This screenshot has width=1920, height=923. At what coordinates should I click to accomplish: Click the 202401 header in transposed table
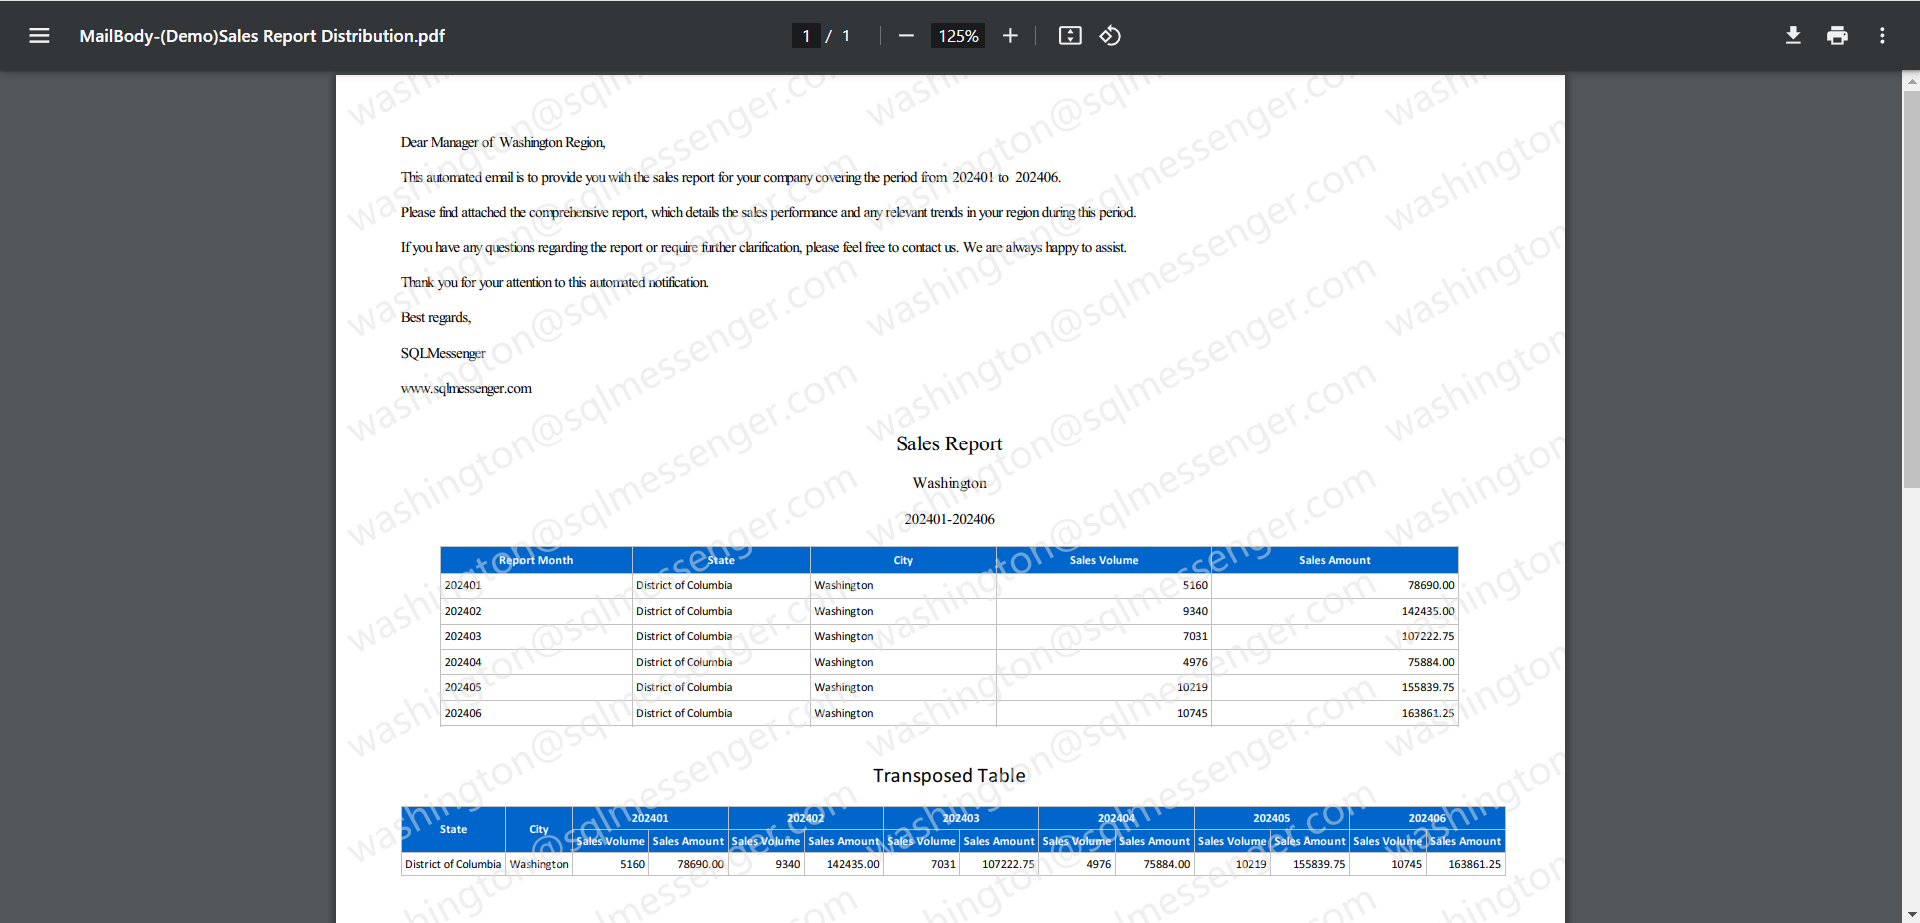[x=650, y=818]
